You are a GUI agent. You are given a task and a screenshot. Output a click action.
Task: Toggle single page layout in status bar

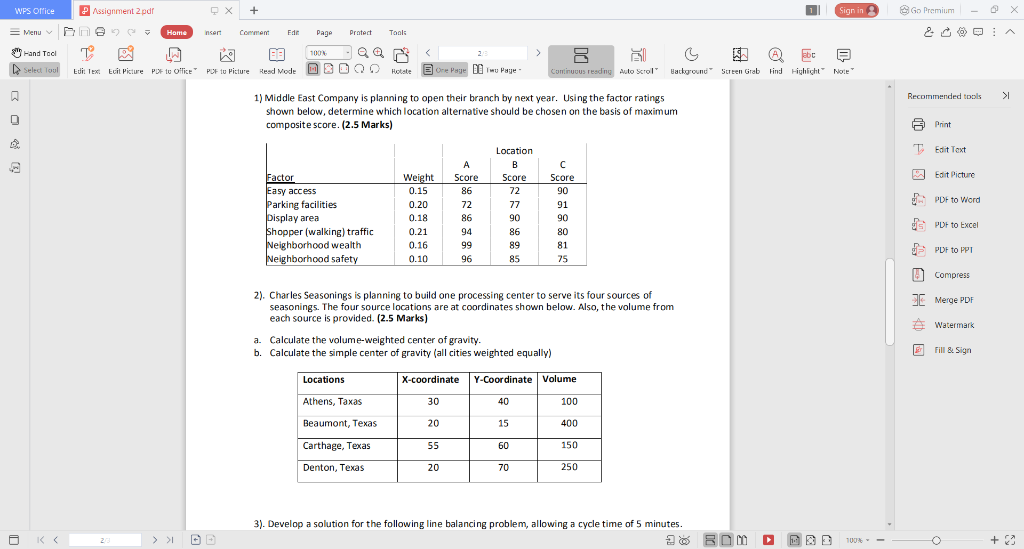point(726,540)
